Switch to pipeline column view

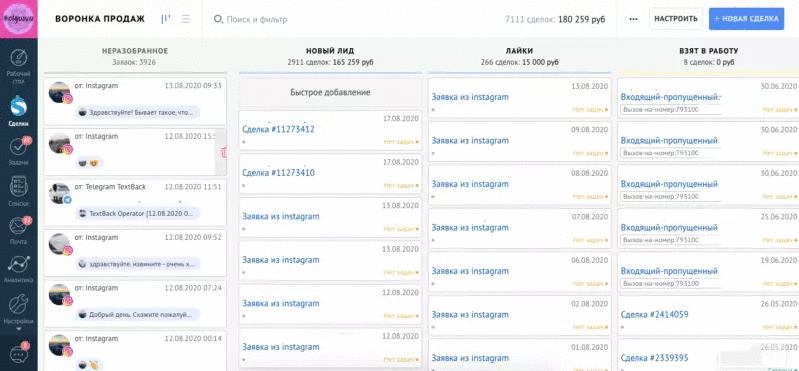166,19
